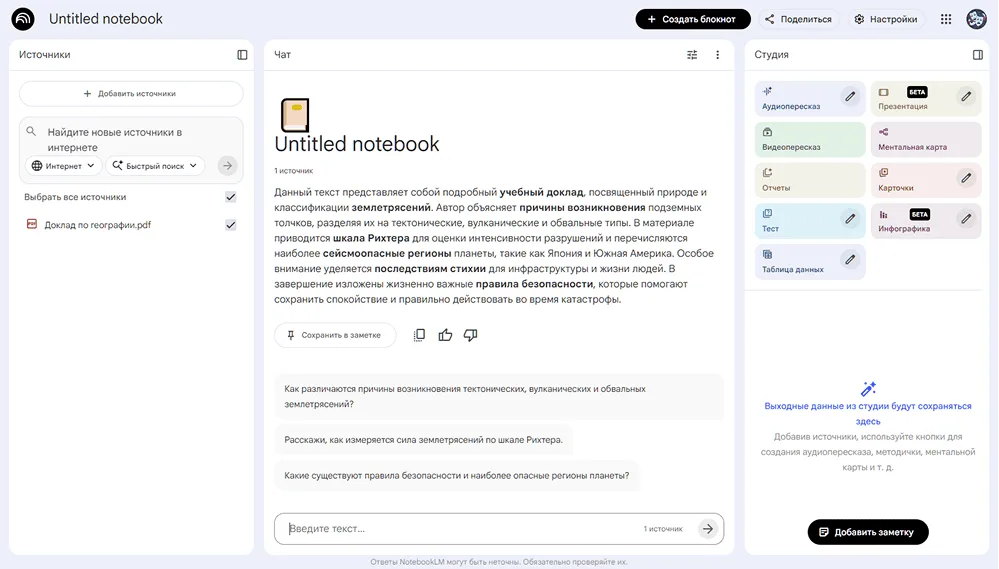Click the Введите текст chat field
The image size is (999, 569).
click(460, 528)
